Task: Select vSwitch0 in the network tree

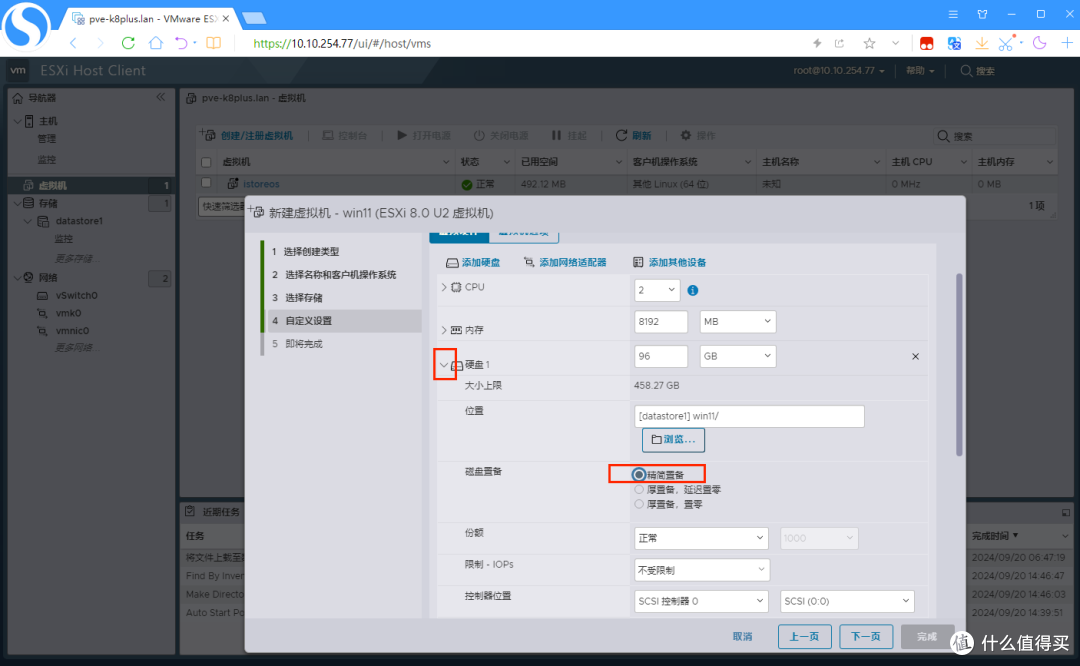Action: pos(76,295)
